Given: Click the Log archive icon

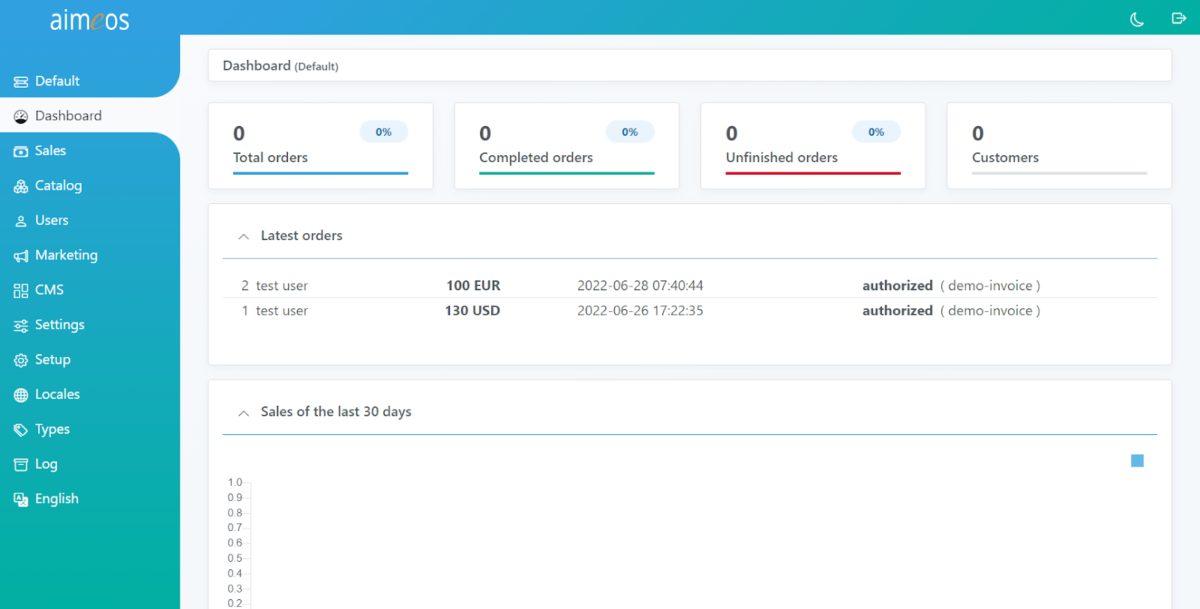Looking at the screenshot, I should 21,464.
